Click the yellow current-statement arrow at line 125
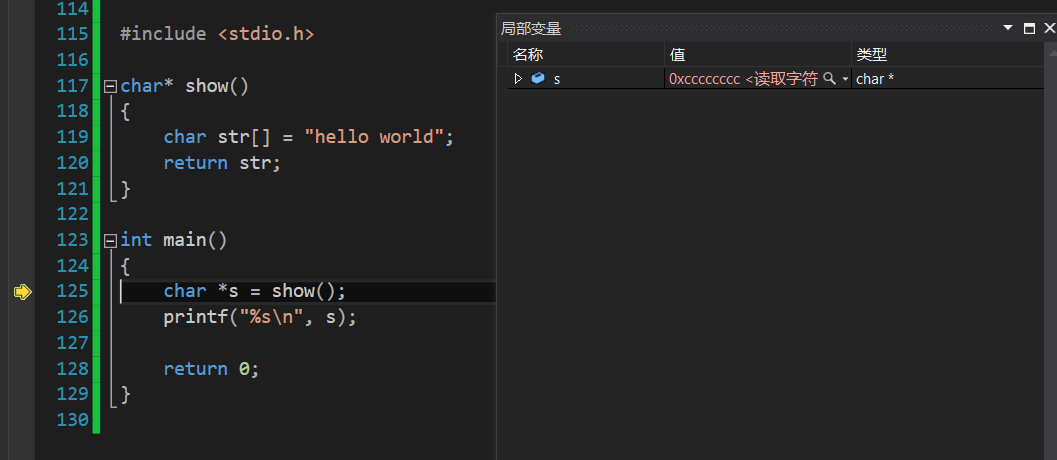 pyautogui.click(x=22, y=292)
